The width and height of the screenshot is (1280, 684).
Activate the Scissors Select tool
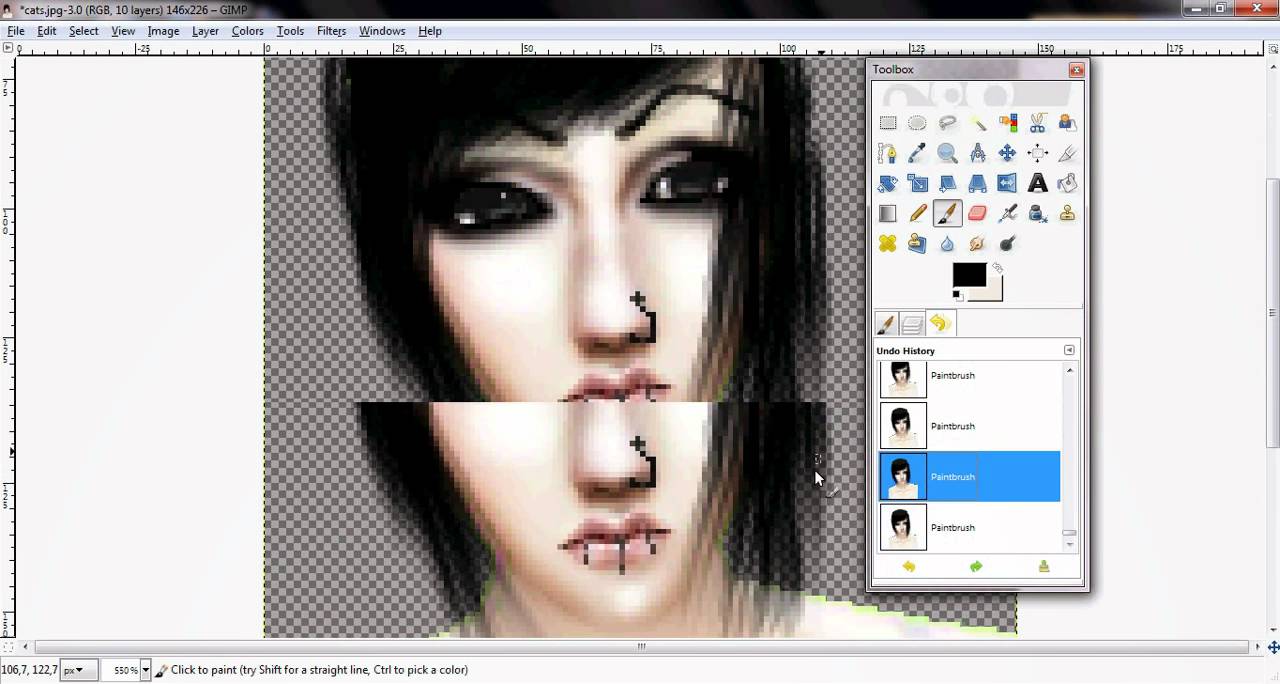(x=1037, y=123)
